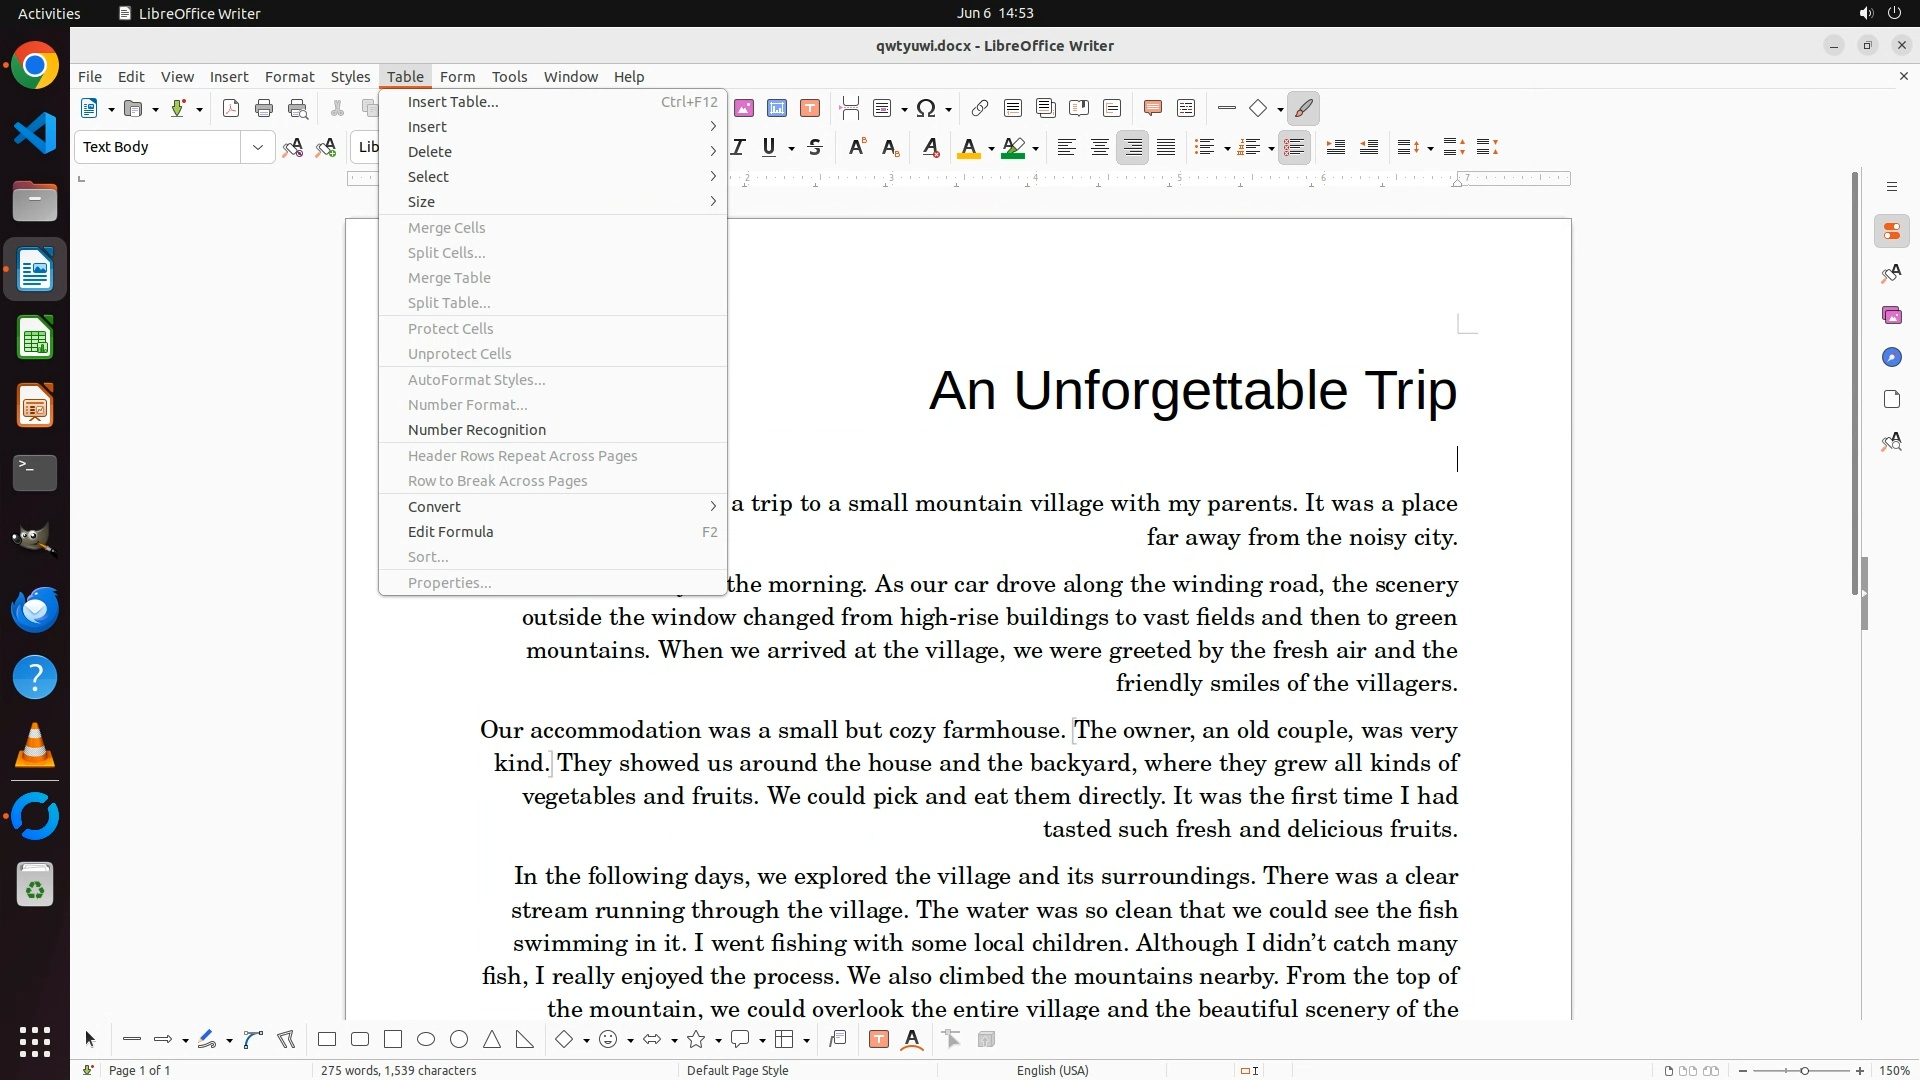Click the Print document icon

[264, 109]
